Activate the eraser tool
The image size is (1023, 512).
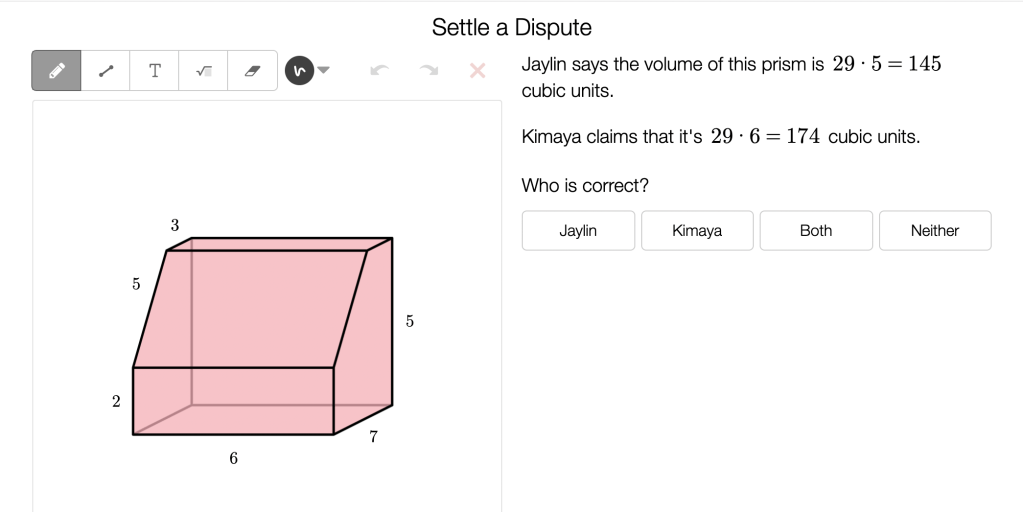(x=252, y=71)
